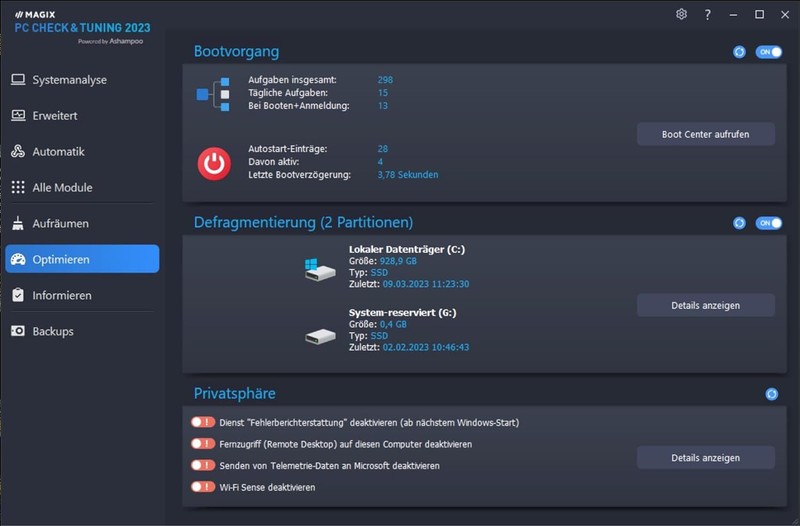Click Details anzeigen for Defragmentierung
The width and height of the screenshot is (800, 526).
[706, 305]
